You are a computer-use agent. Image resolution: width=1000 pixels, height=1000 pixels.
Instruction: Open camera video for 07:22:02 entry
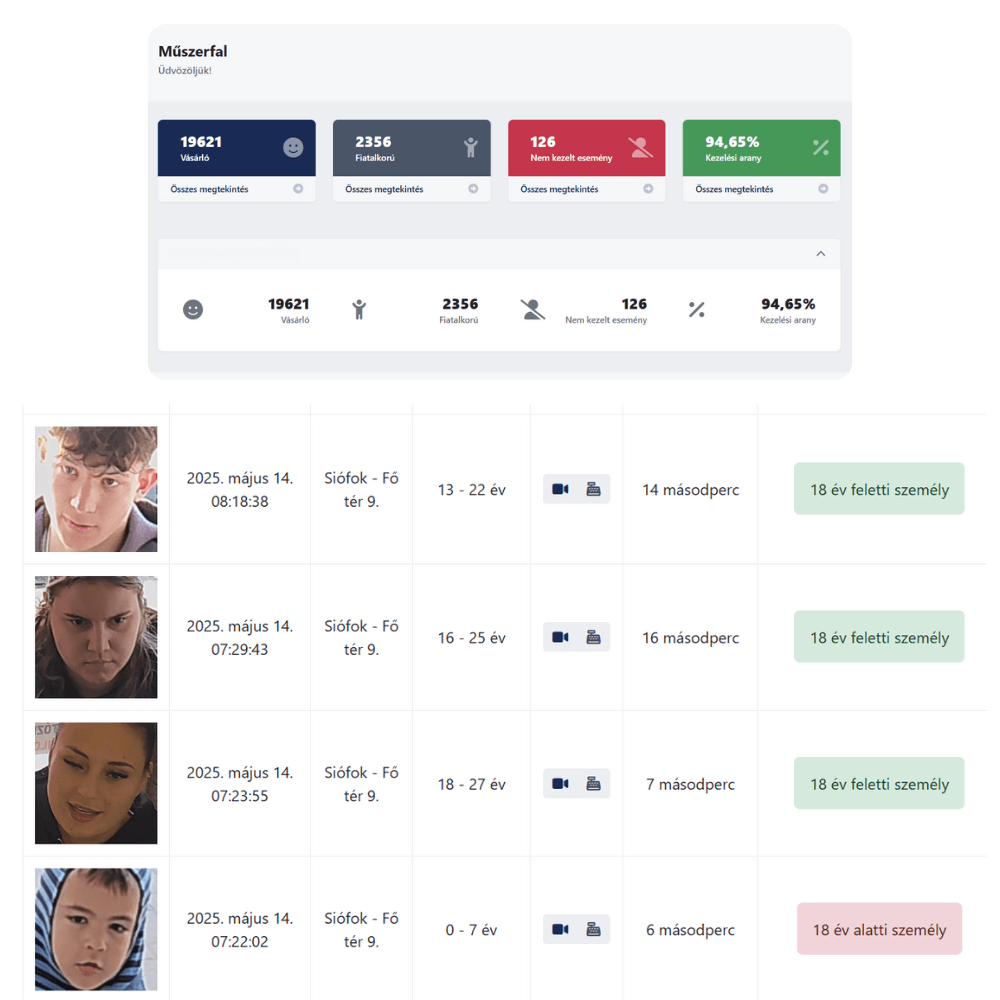(x=560, y=929)
